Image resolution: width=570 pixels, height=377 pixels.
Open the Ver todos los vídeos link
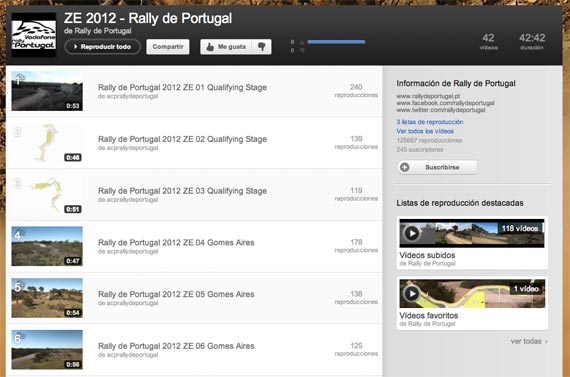click(x=425, y=131)
